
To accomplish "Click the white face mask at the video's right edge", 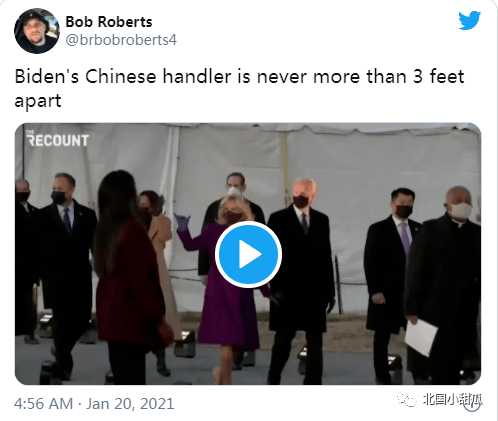I will click(x=461, y=211).
